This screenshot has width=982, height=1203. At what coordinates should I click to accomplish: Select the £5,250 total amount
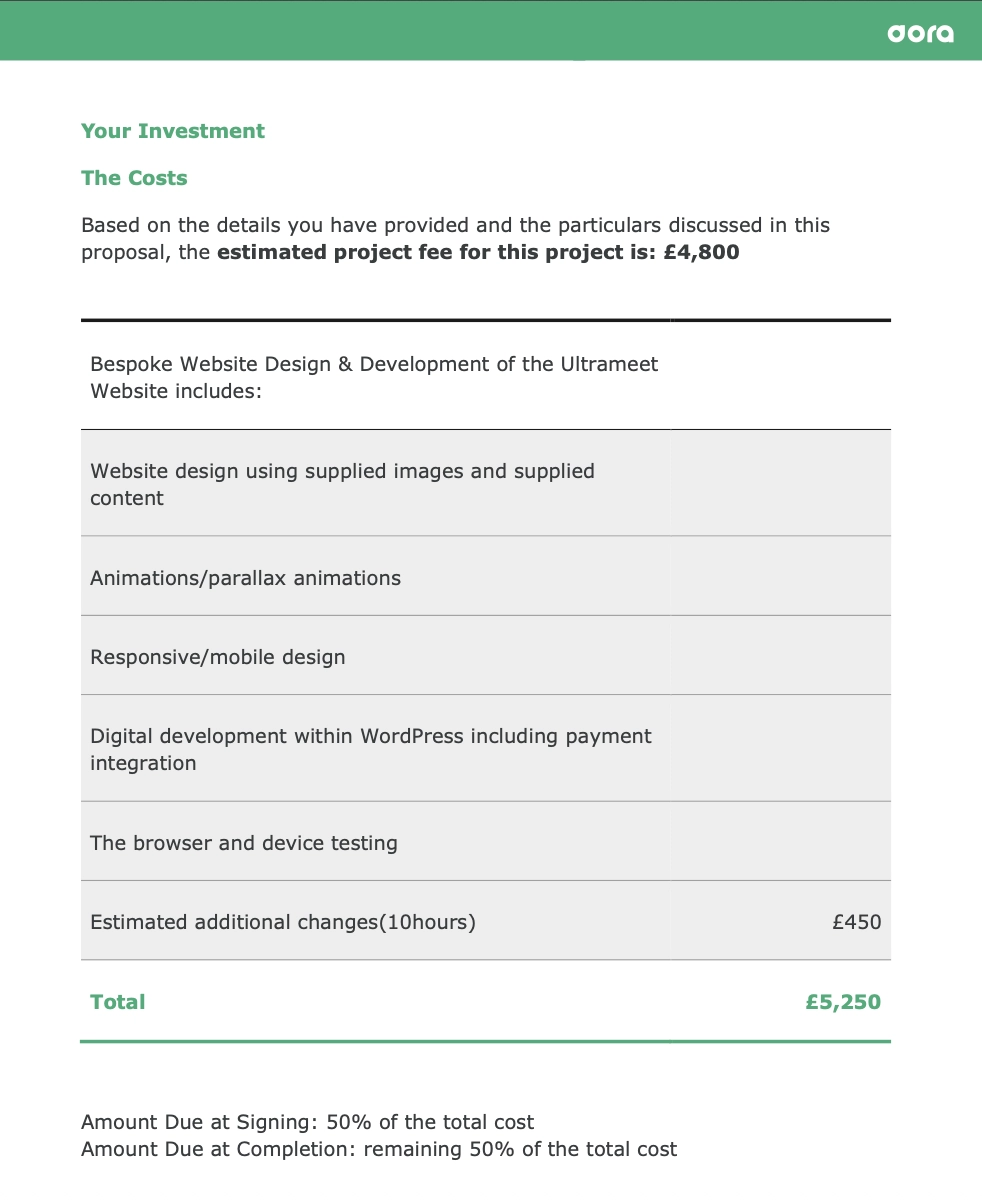coord(843,1002)
